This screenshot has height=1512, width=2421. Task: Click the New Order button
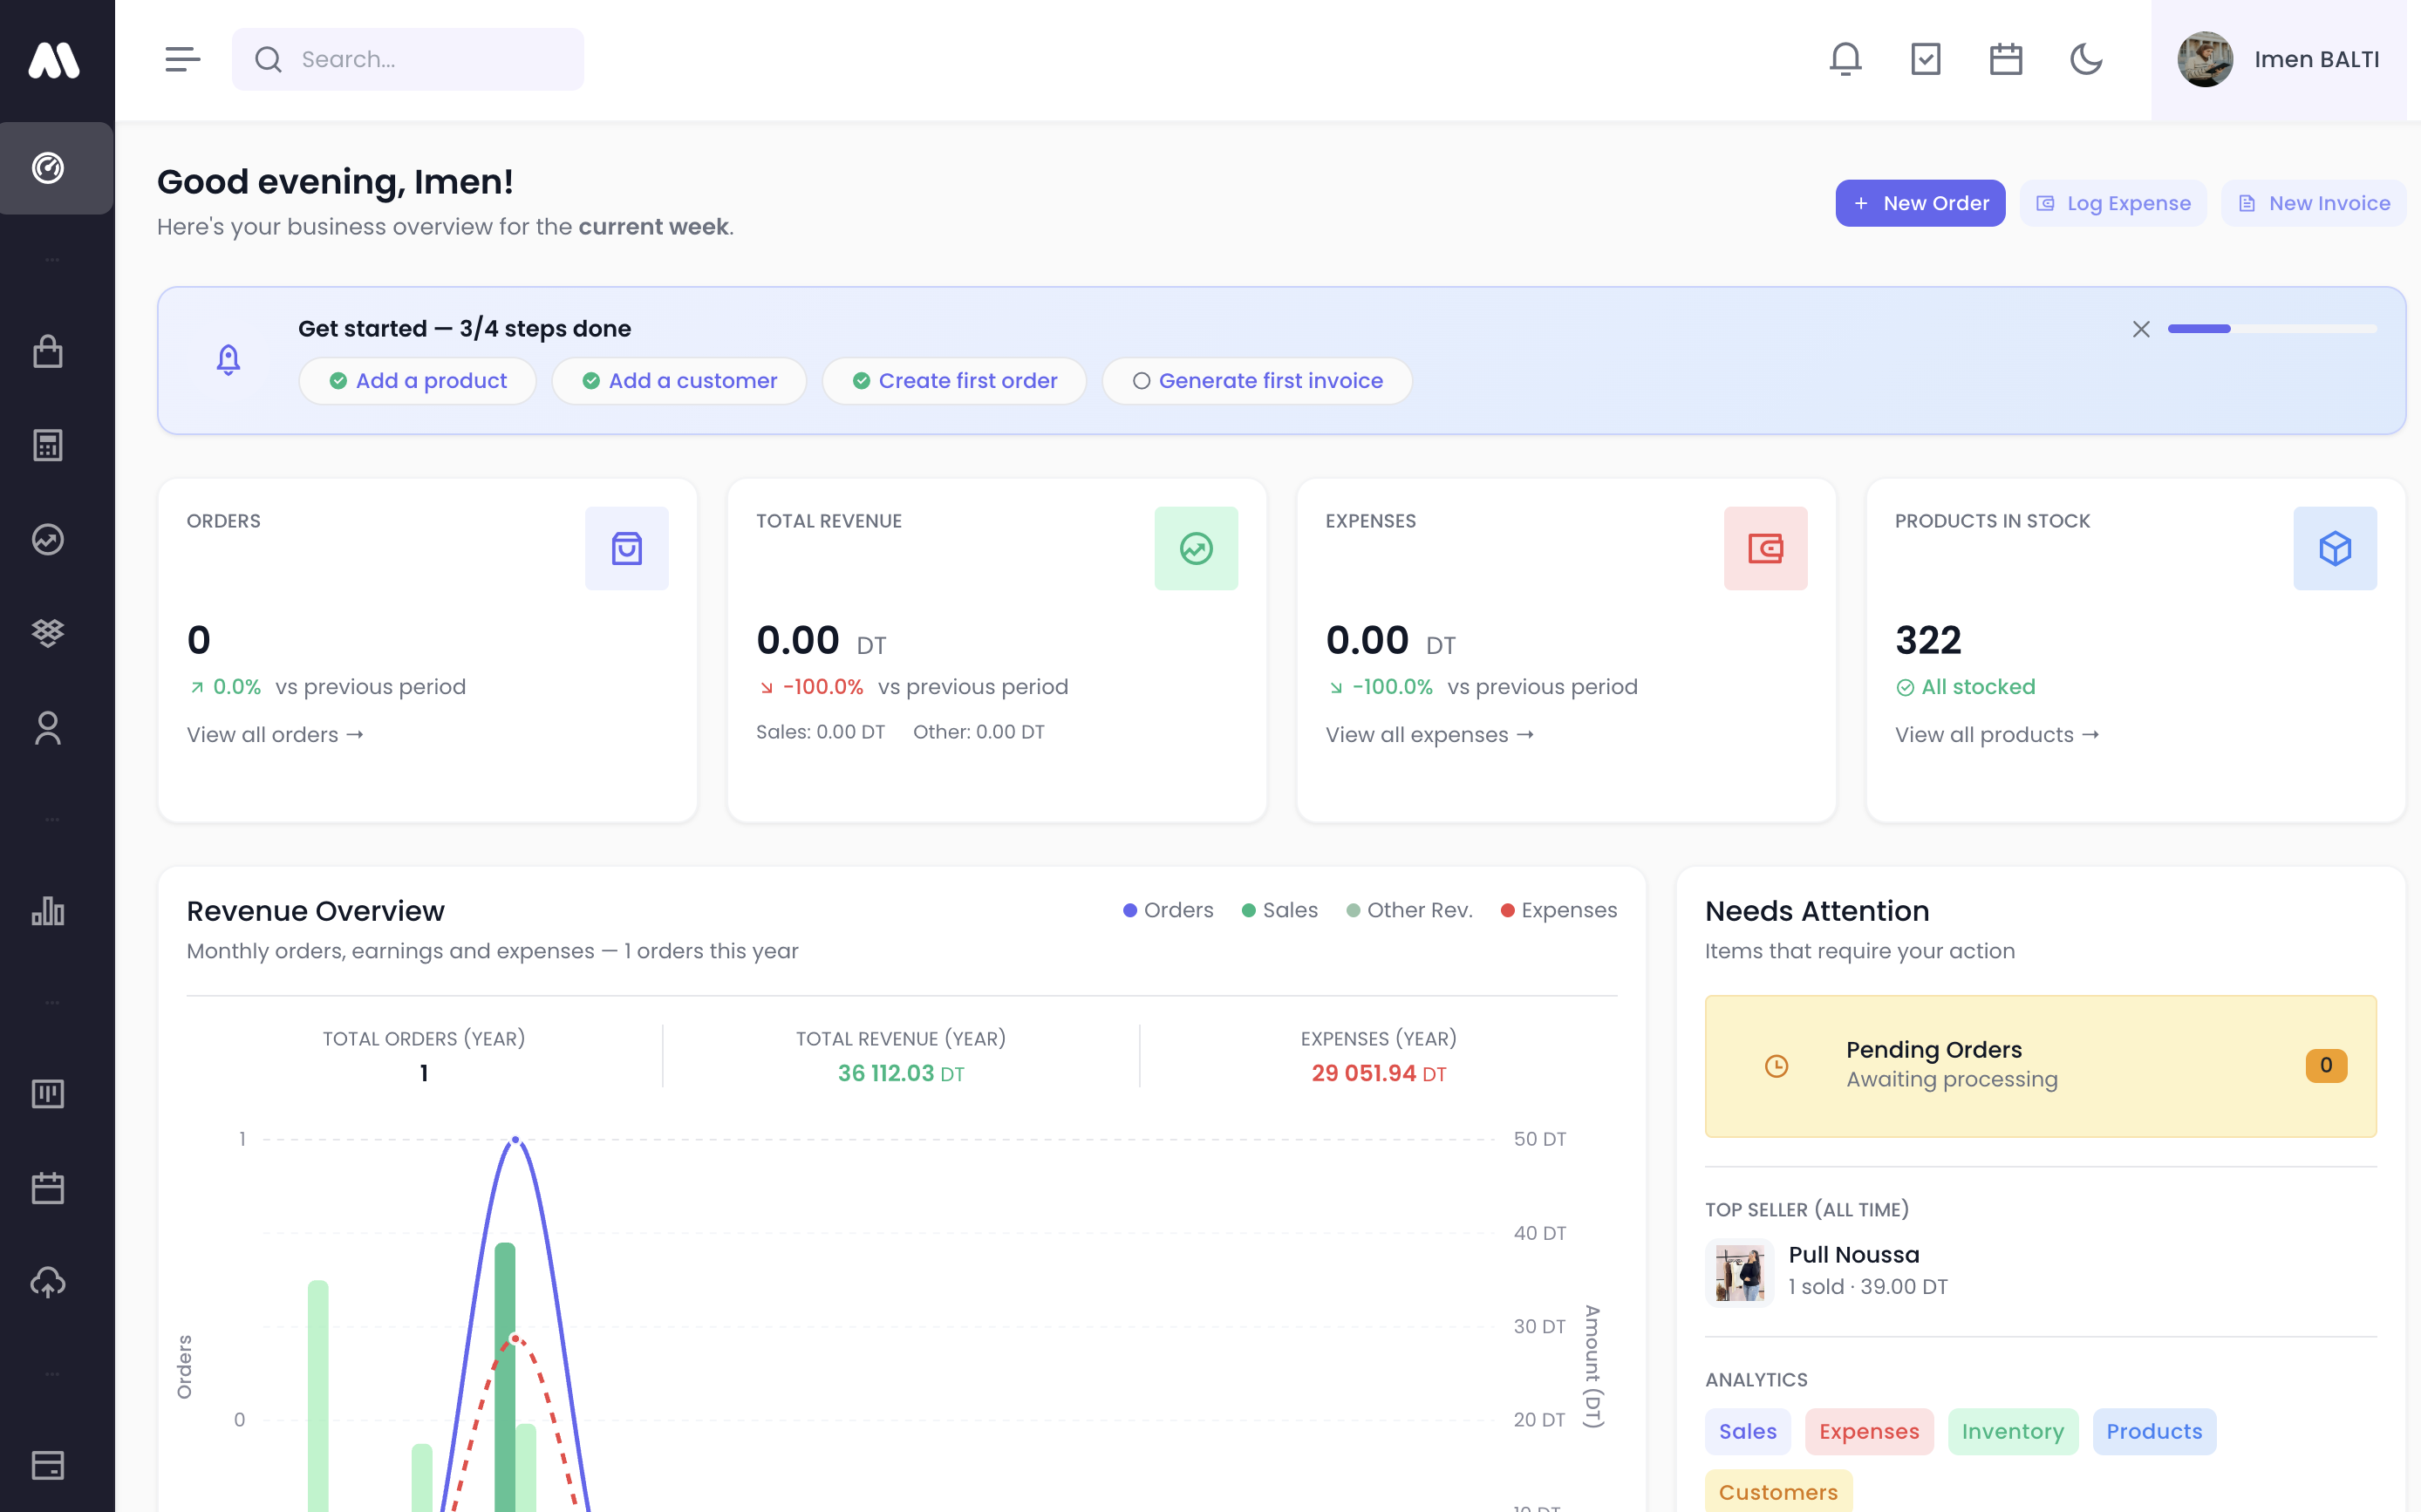pos(1919,202)
